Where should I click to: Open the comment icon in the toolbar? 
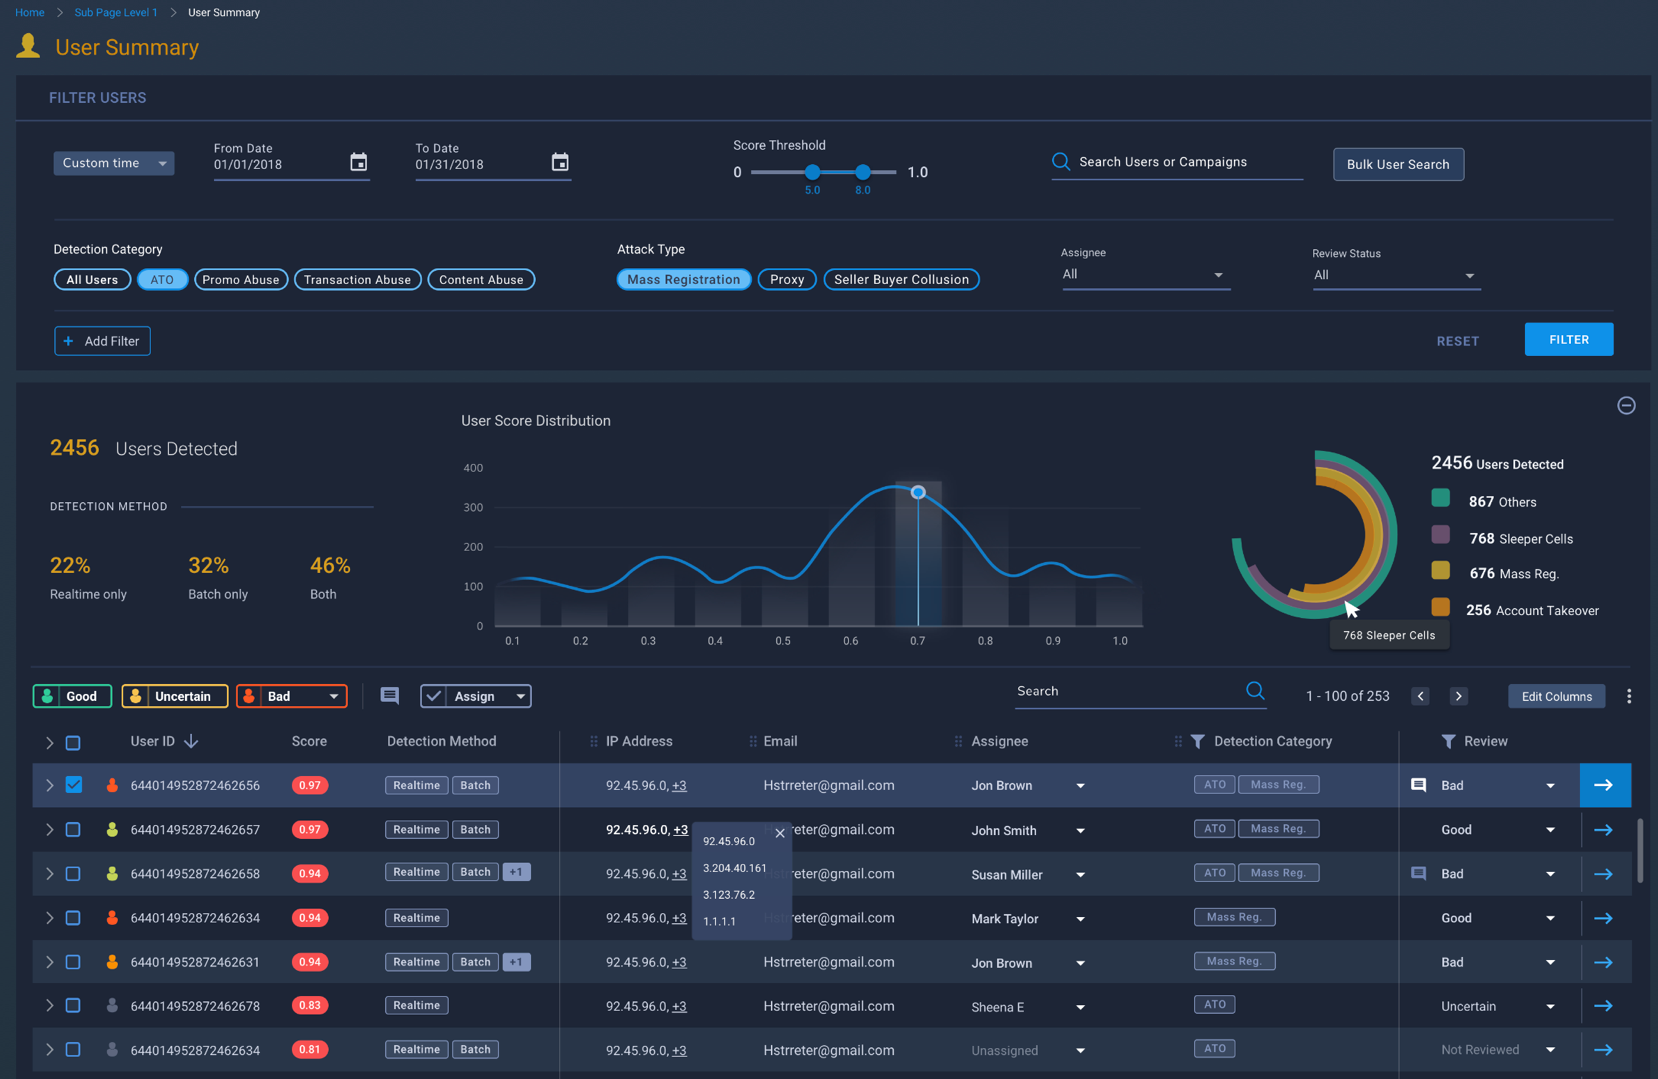pyautogui.click(x=390, y=695)
